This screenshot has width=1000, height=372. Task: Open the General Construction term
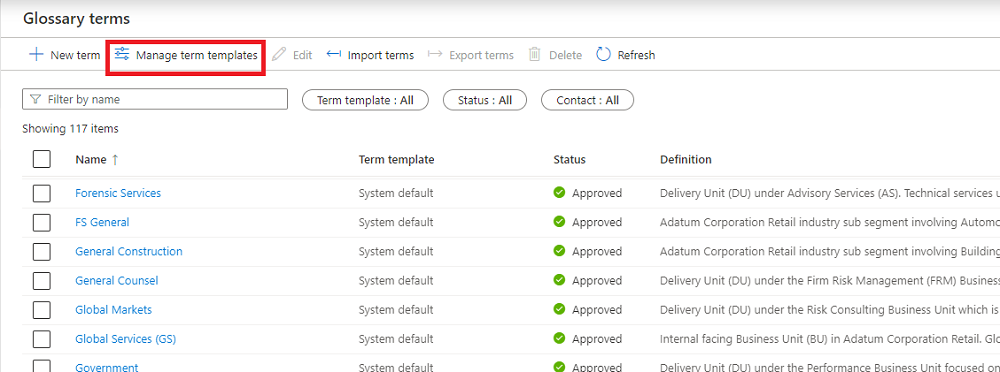click(x=129, y=251)
